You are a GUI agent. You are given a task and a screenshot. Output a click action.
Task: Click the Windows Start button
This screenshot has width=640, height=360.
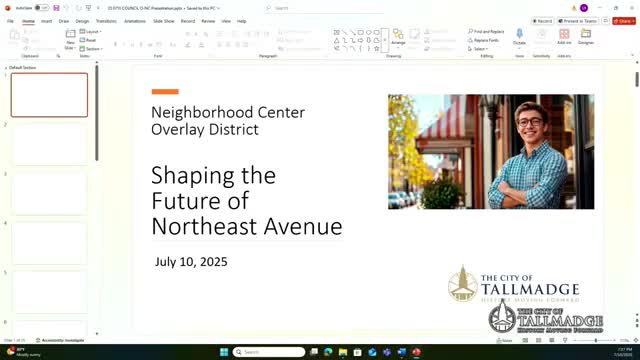224,352
